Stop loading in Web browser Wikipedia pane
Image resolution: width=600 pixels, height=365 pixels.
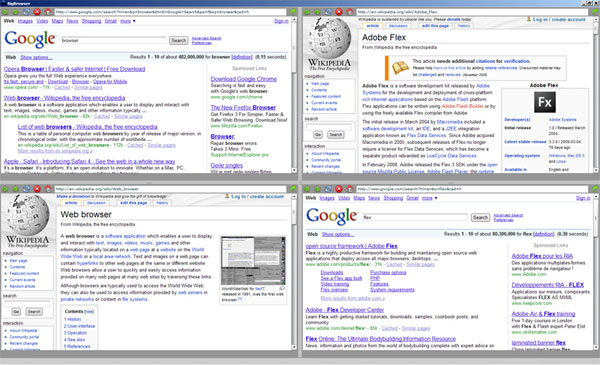click(37, 189)
